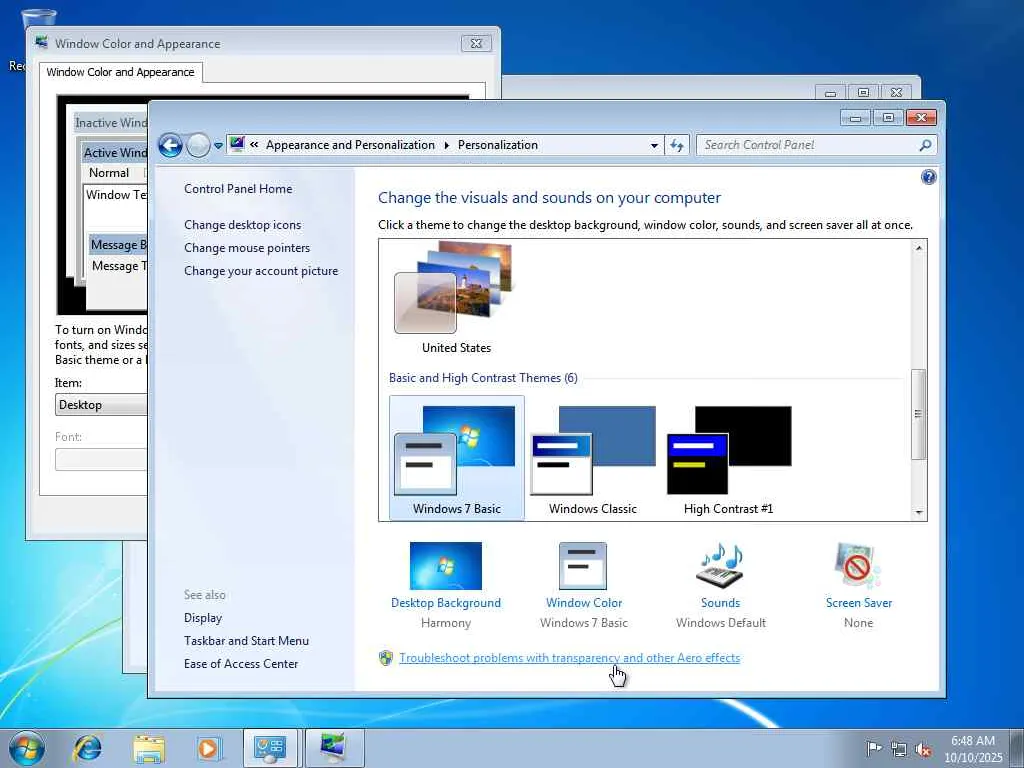Open Help with the blue question mark
The image size is (1024, 768).
click(x=928, y=177)
